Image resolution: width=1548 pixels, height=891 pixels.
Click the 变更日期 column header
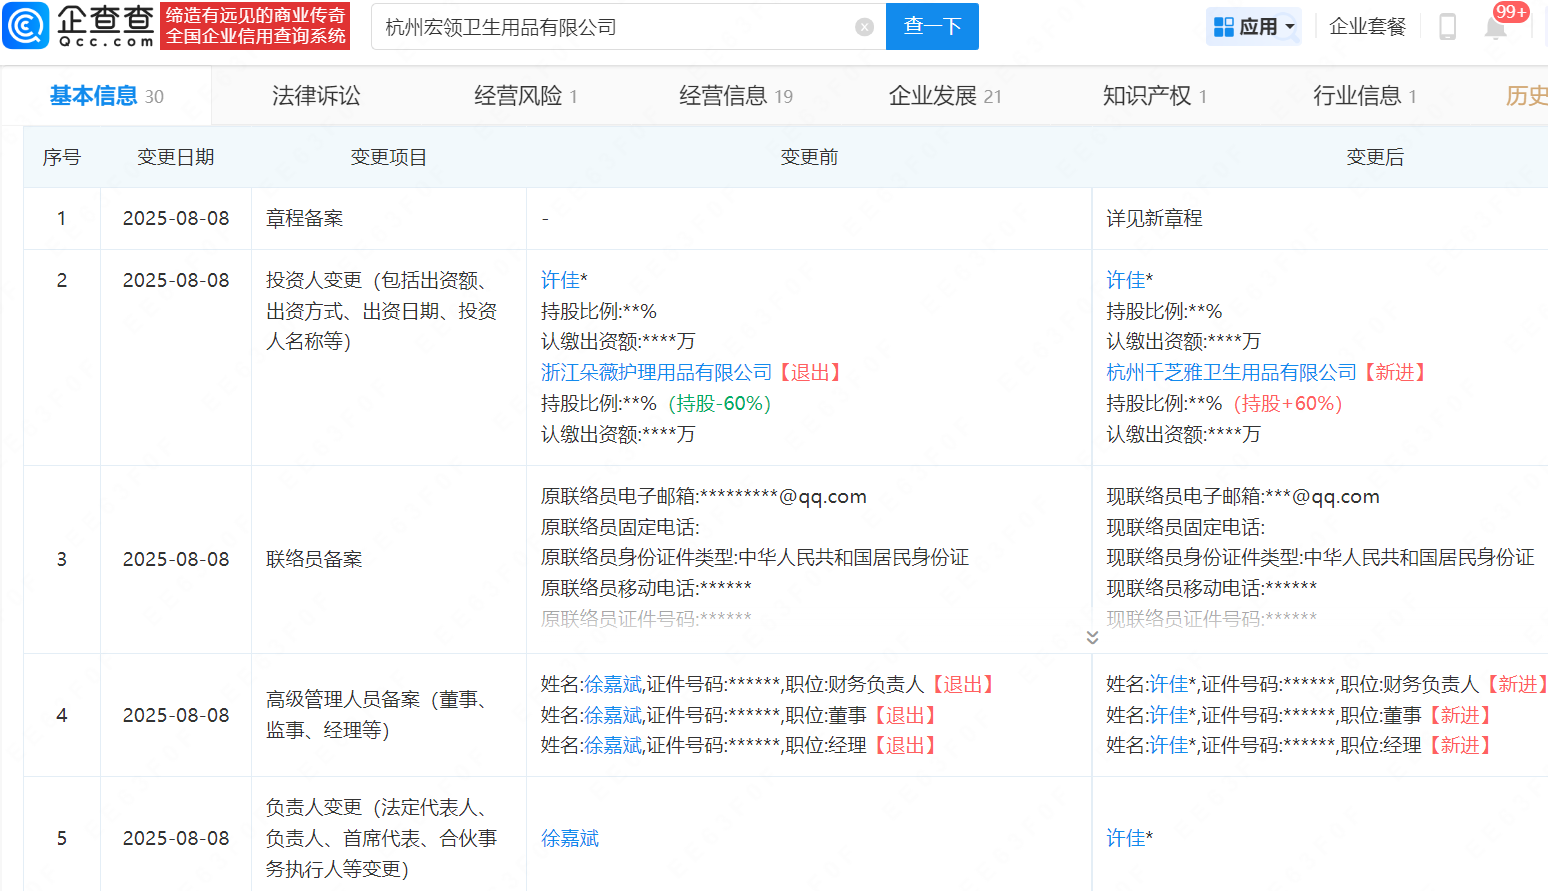click(x=176, y=158)
